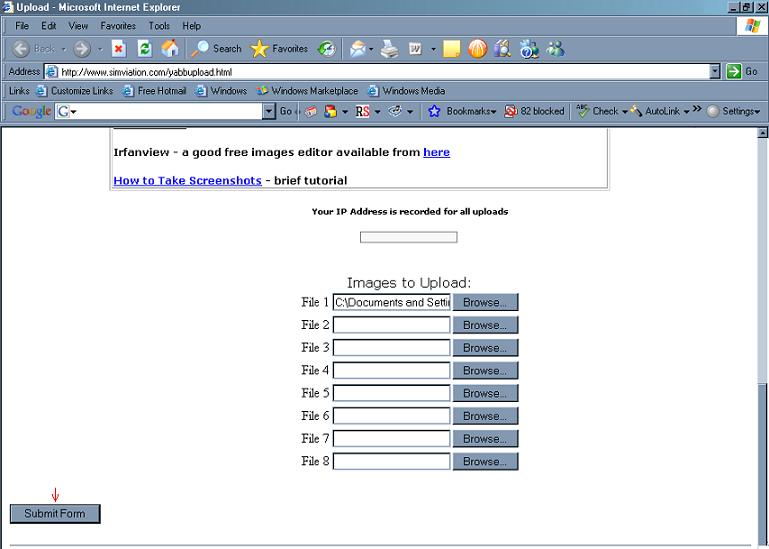Click the address bar Go button
Viewport: 769px width, 549px height.
pos(742,72)
